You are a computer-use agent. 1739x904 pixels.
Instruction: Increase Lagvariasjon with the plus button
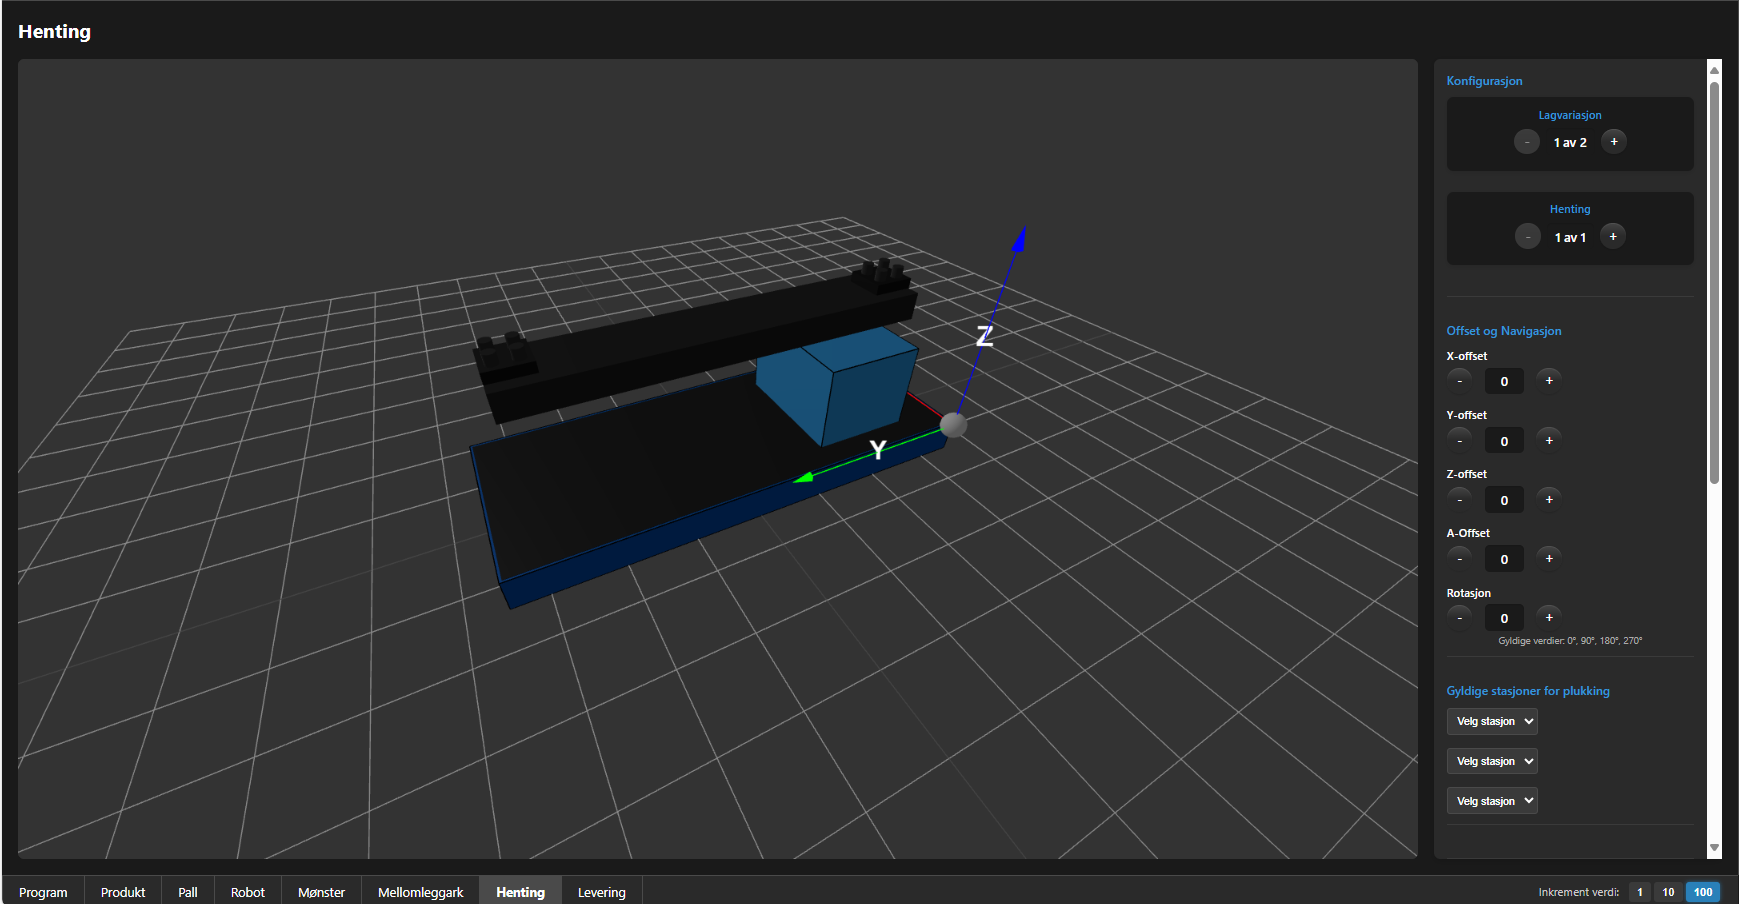pyautogui.click(x=1614, y=142)
